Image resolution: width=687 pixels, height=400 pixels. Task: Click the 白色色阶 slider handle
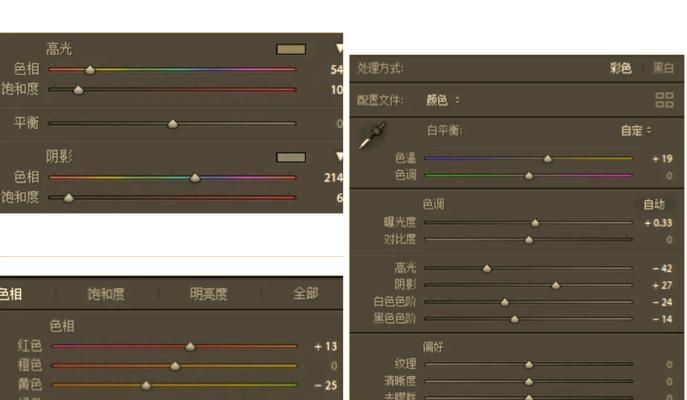click(505, 302)
